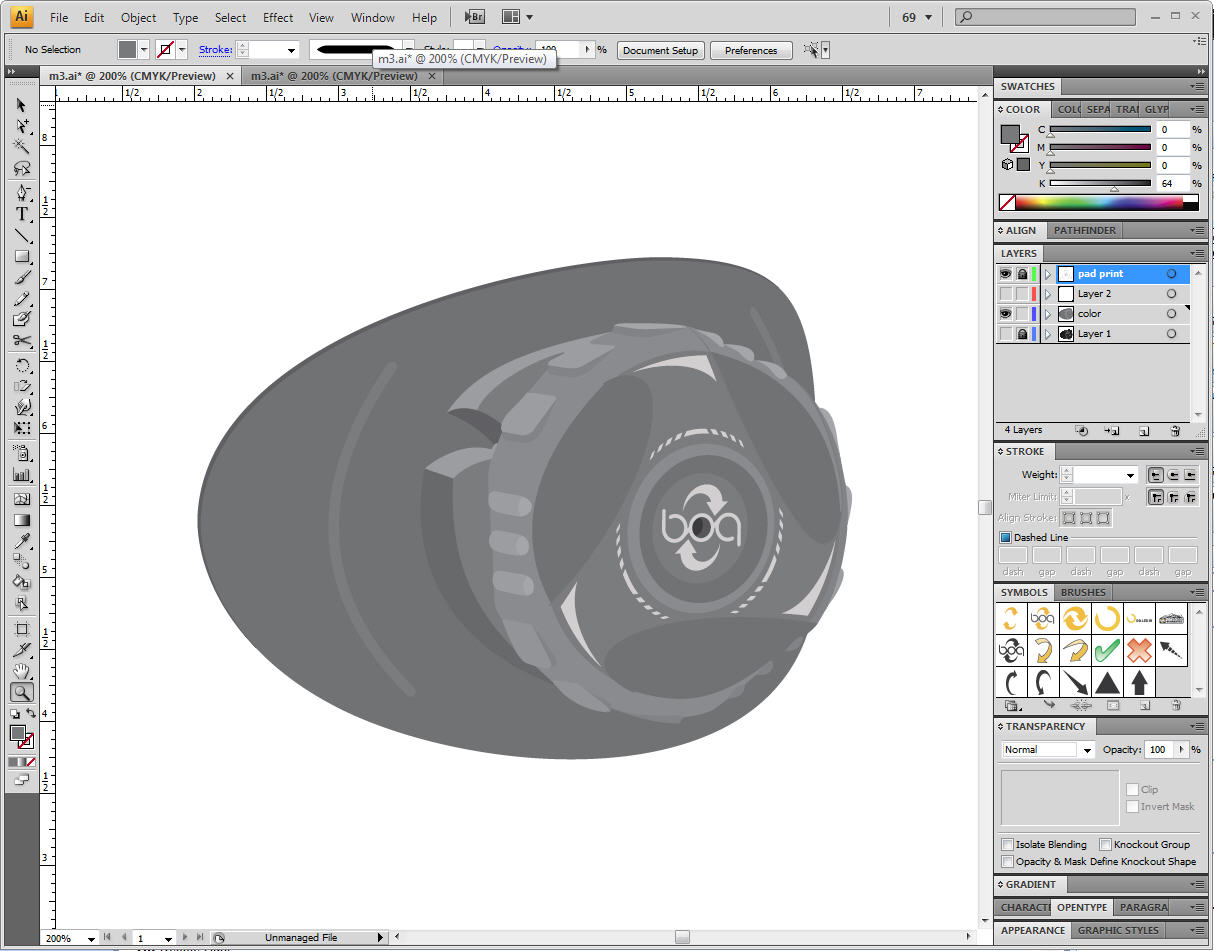The height and width of the screenshot is (951, 1214).
Task: Show Layer 2 with visibility box
Action: point(1005,294)
